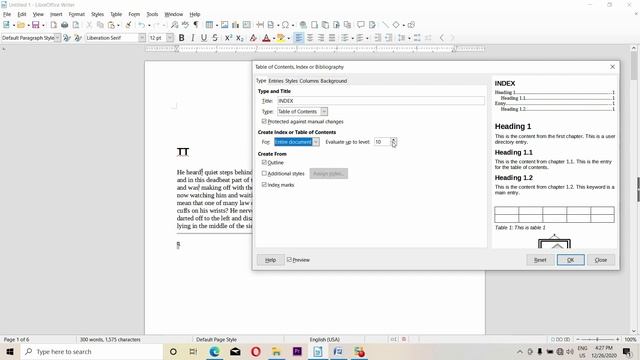Image resolution: width=640 pixels, height=360 pixels.
Task: Toggle the Index marks checkbox
Action: point(264,184)
